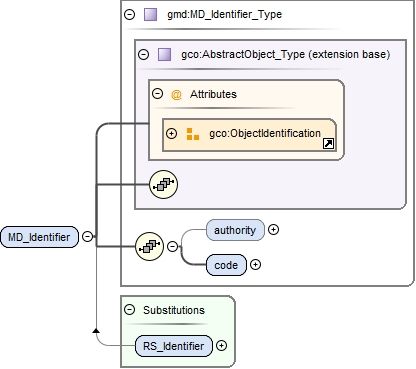
Task: Collapse the MD_Identifier element children
Action: tap(88, 237)
